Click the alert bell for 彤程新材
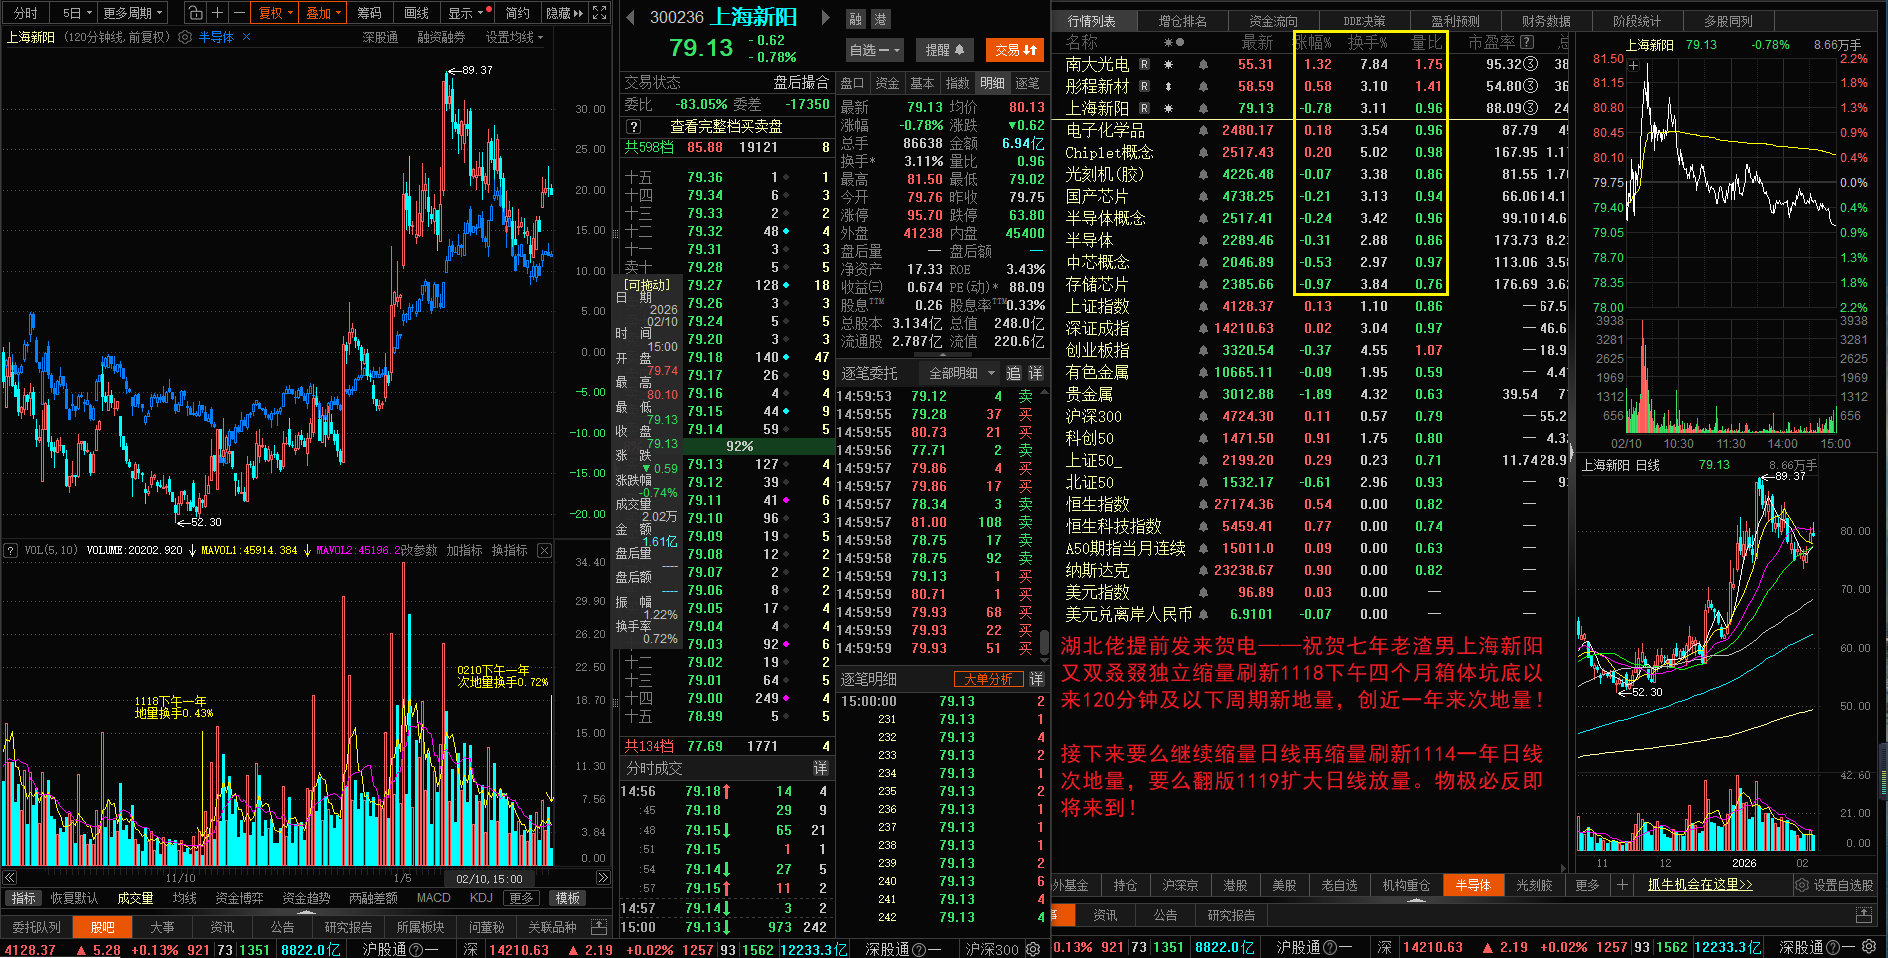Image resolution: width=1888 pixels, height=958 pixels. (x=1203, y=86)
